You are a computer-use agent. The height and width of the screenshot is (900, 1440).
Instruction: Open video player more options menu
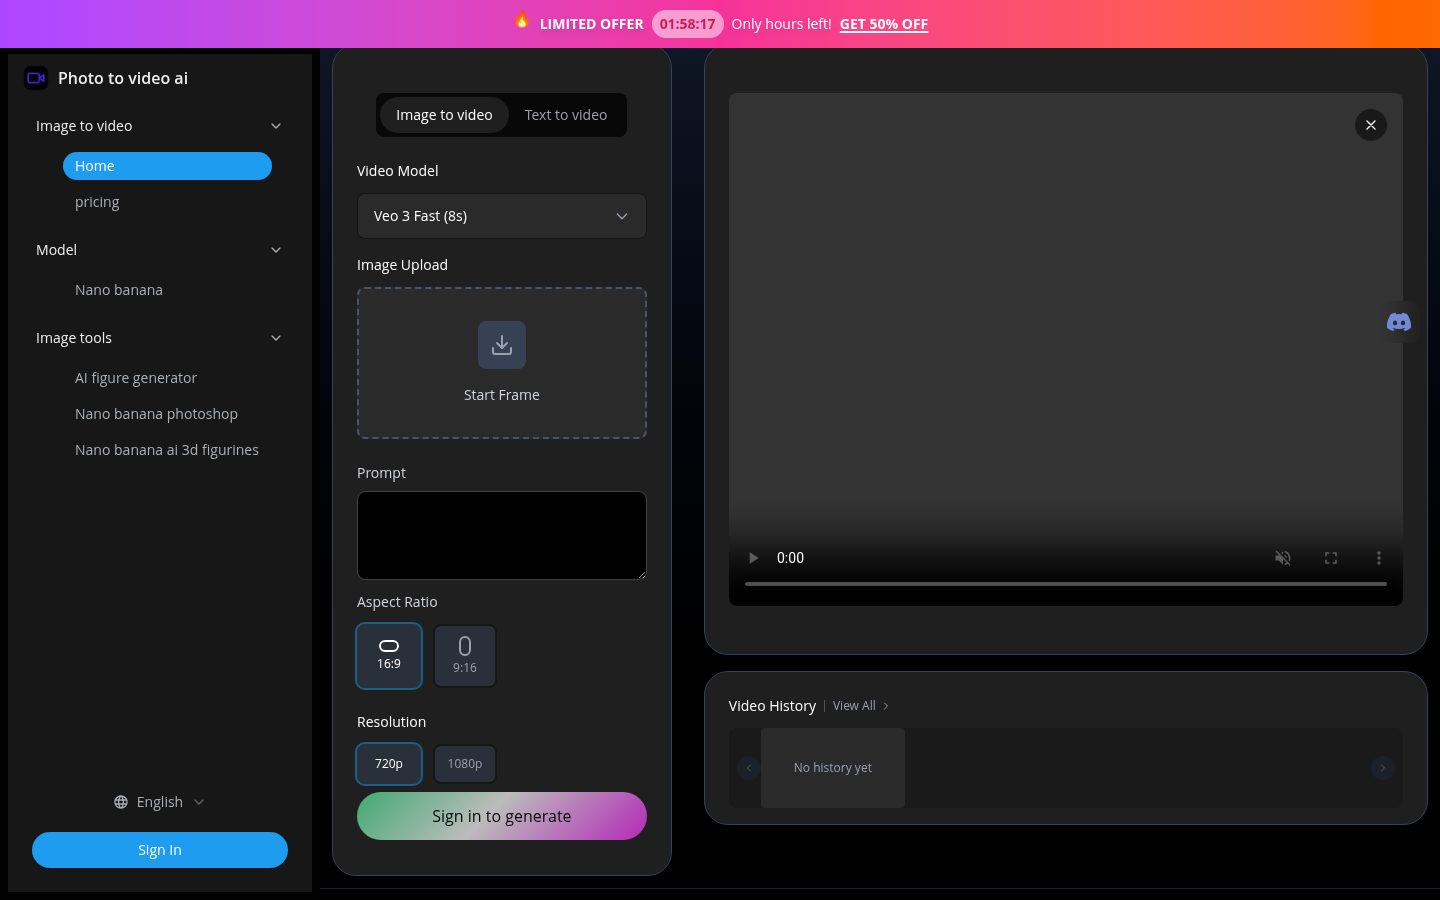coord(1379,558)
